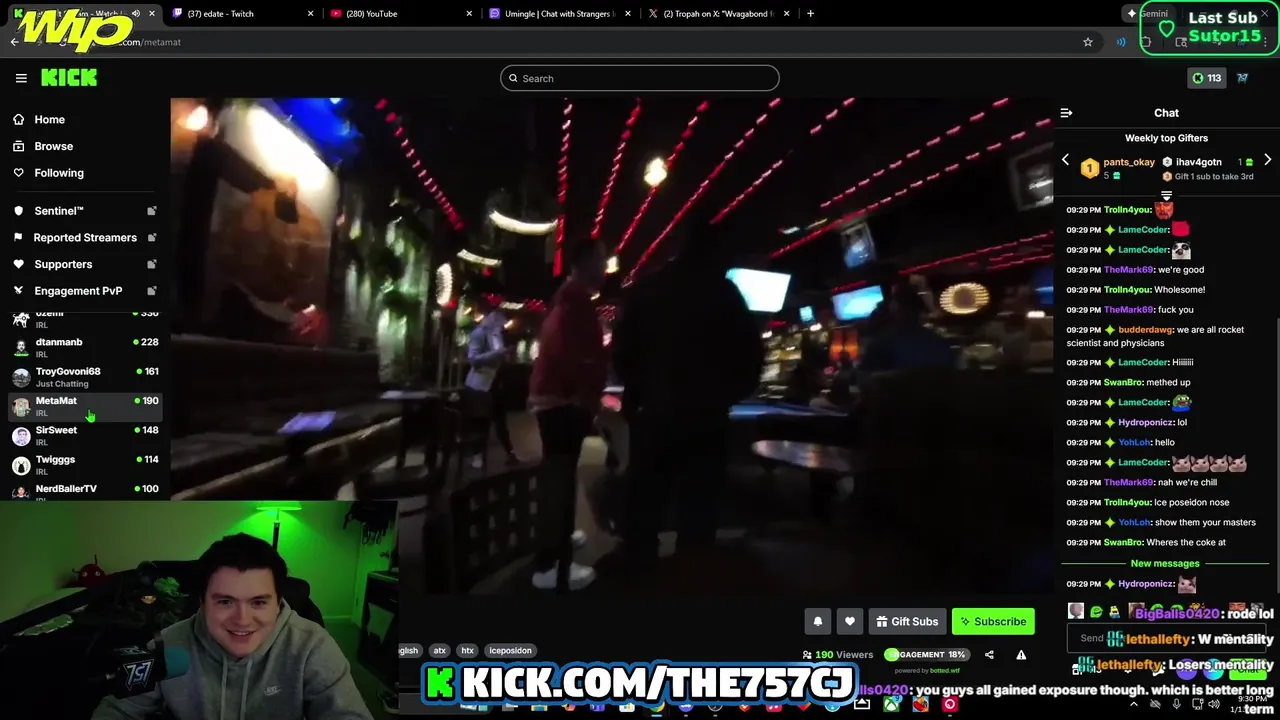This screenshot has height=720, width=1280.
Task: Select the htx stream tag
Action: click(467, 650)
